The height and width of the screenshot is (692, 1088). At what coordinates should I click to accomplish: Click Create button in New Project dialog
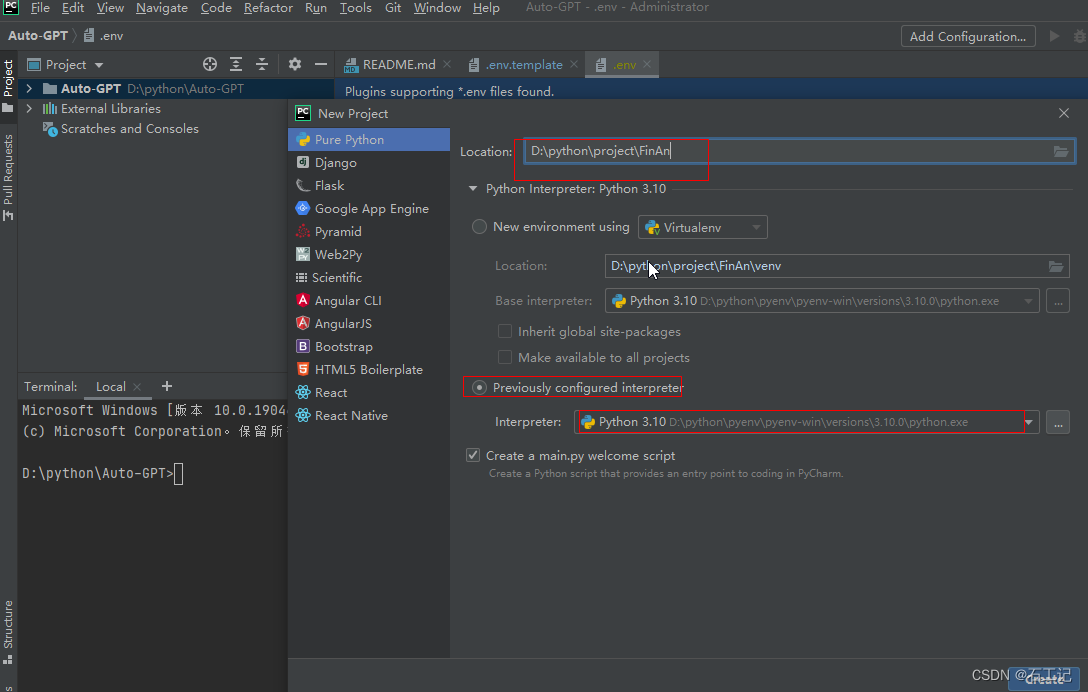tap(1044, 679)
